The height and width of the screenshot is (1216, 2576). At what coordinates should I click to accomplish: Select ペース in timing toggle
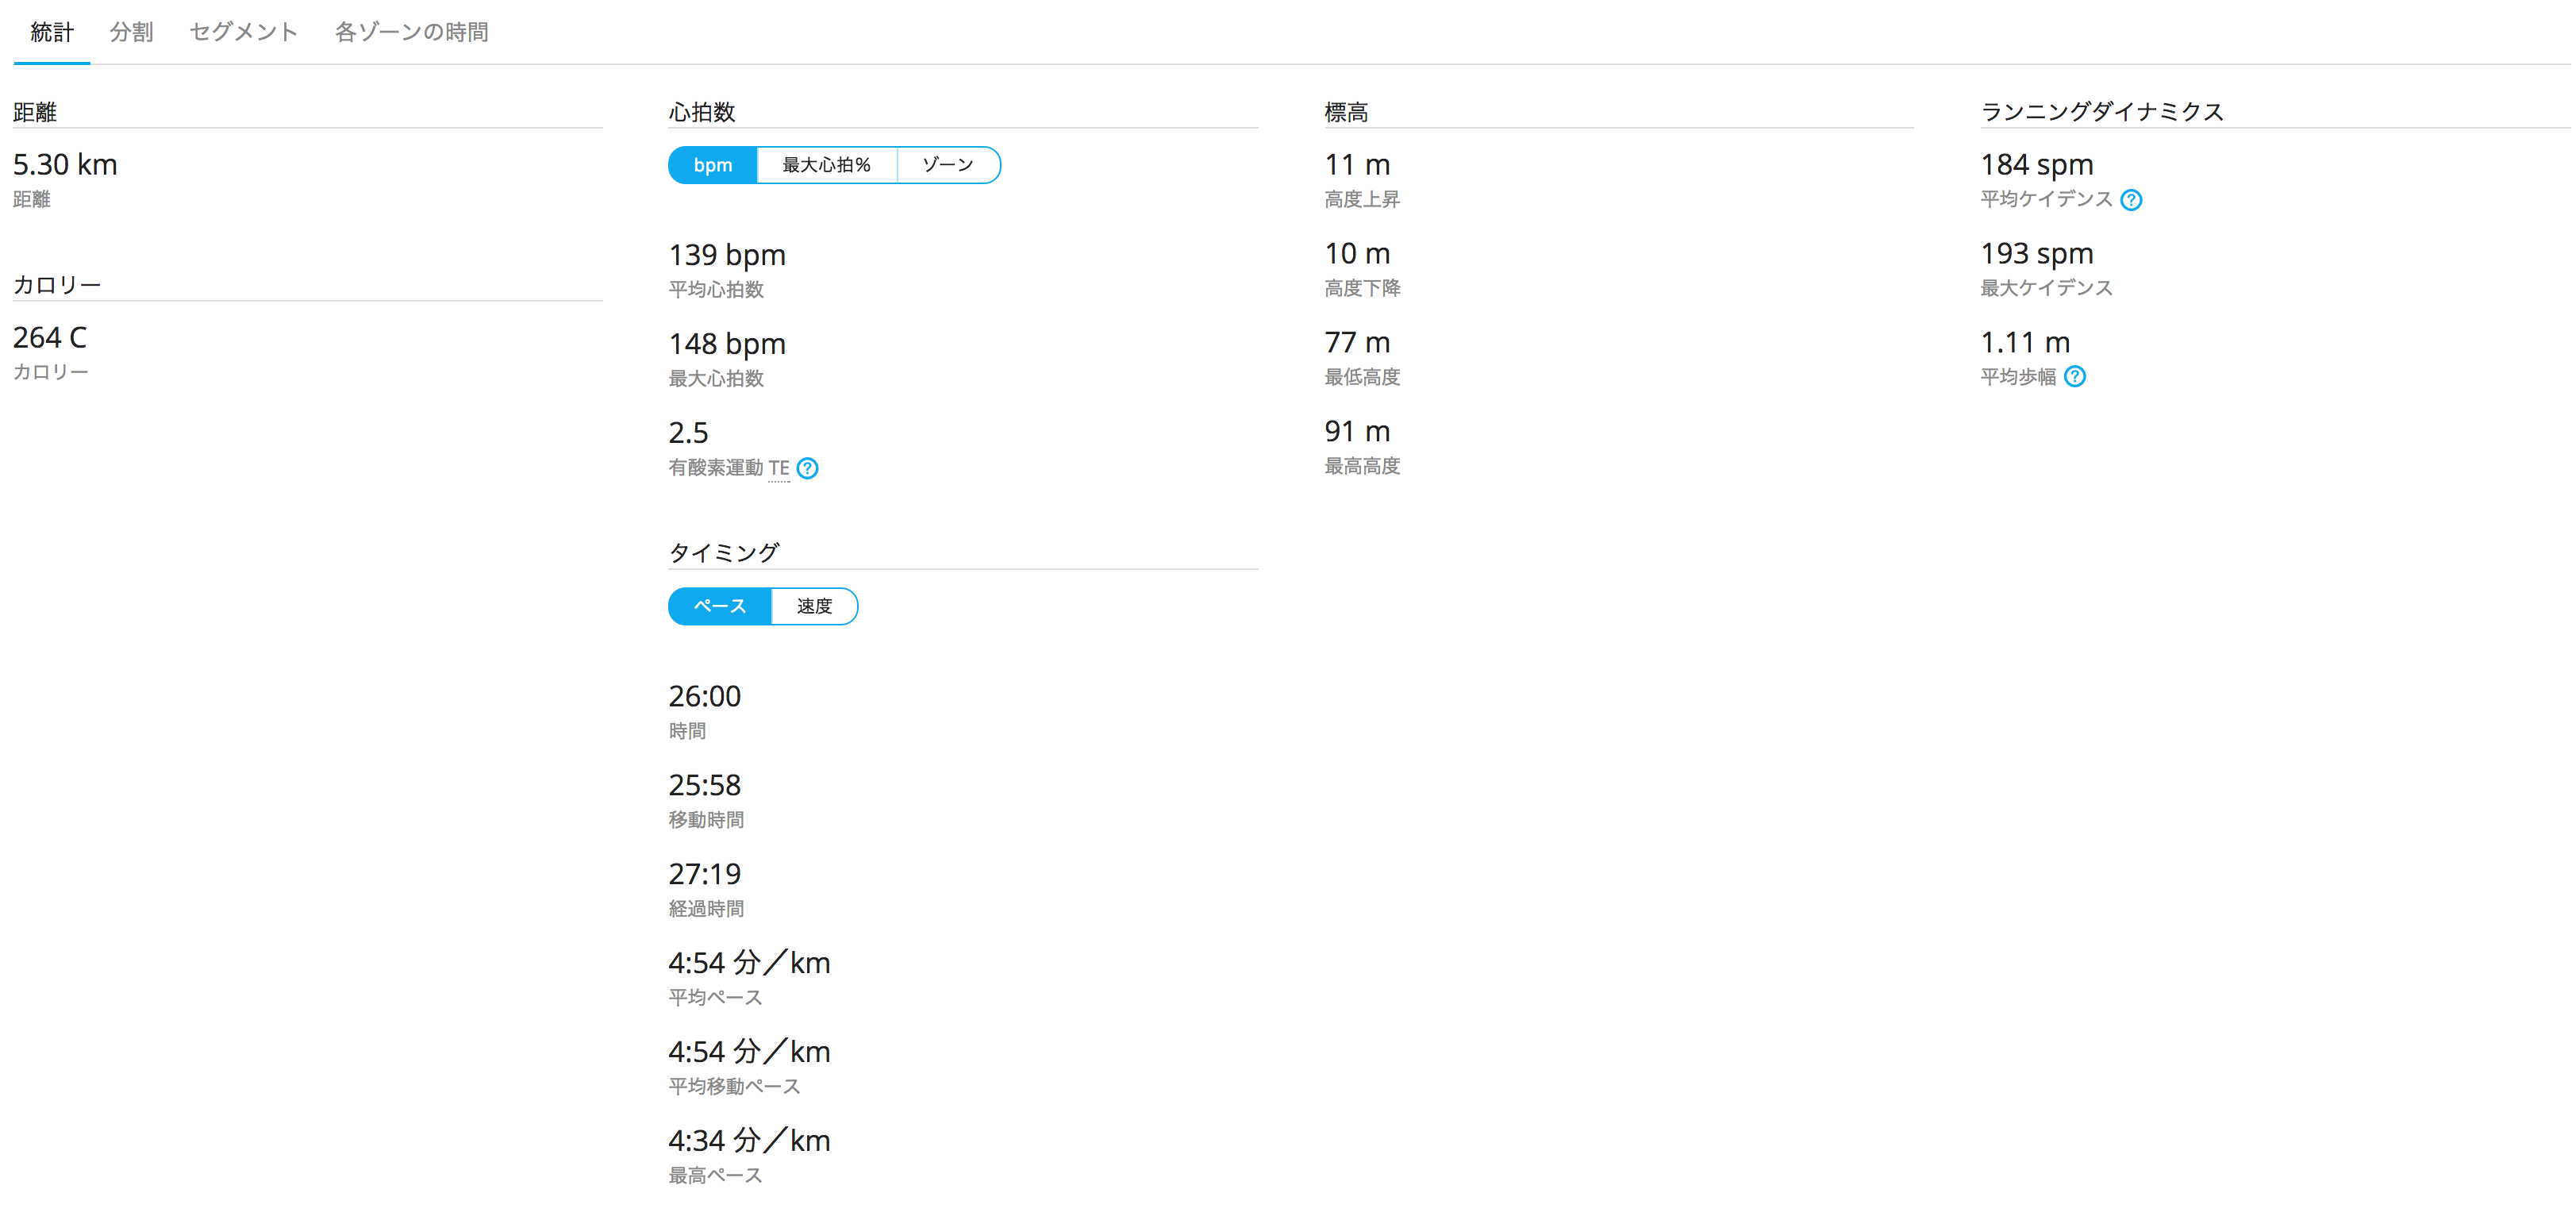(x=720, y=606)
